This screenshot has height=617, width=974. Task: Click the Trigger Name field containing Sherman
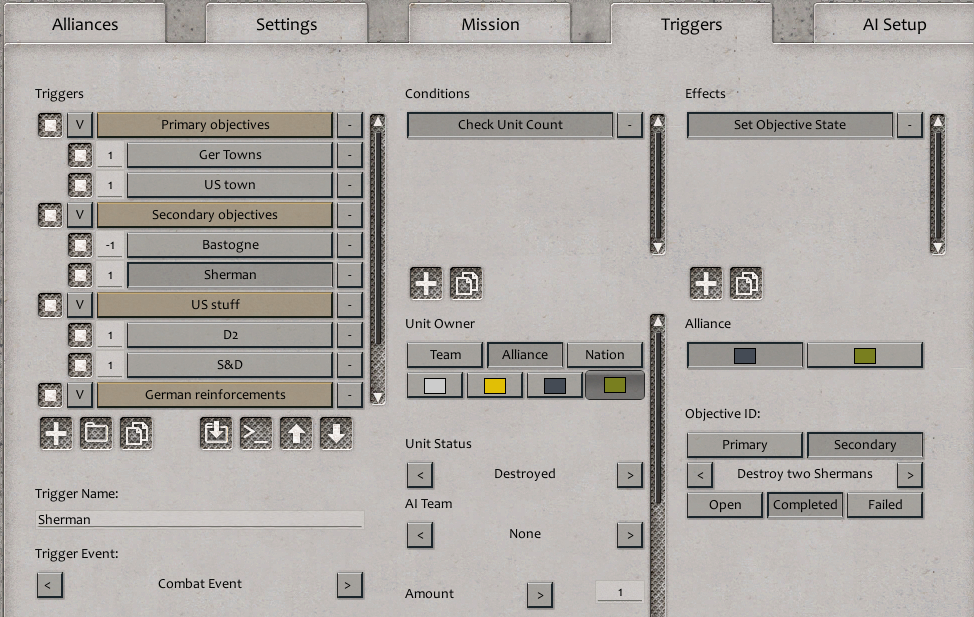[x=200, y=519]
